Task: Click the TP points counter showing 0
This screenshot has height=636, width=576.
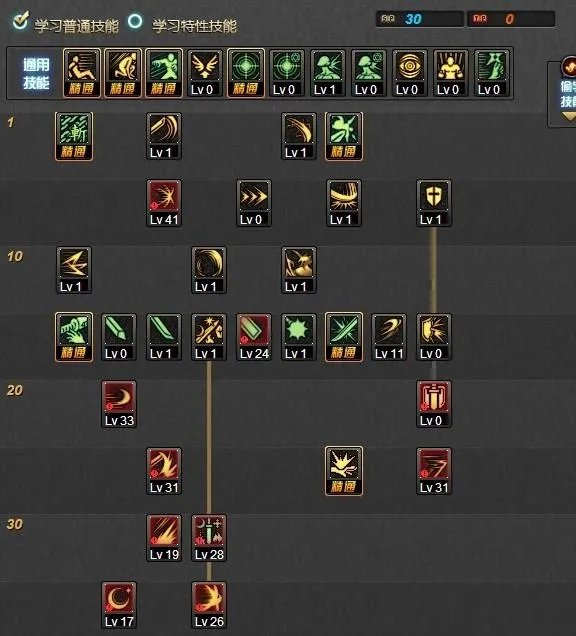Action: (x=511, y=19)
